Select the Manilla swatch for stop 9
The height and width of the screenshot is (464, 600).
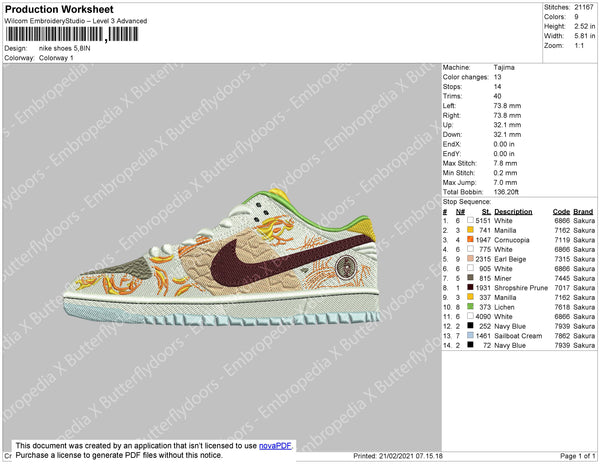pos(470,297)
